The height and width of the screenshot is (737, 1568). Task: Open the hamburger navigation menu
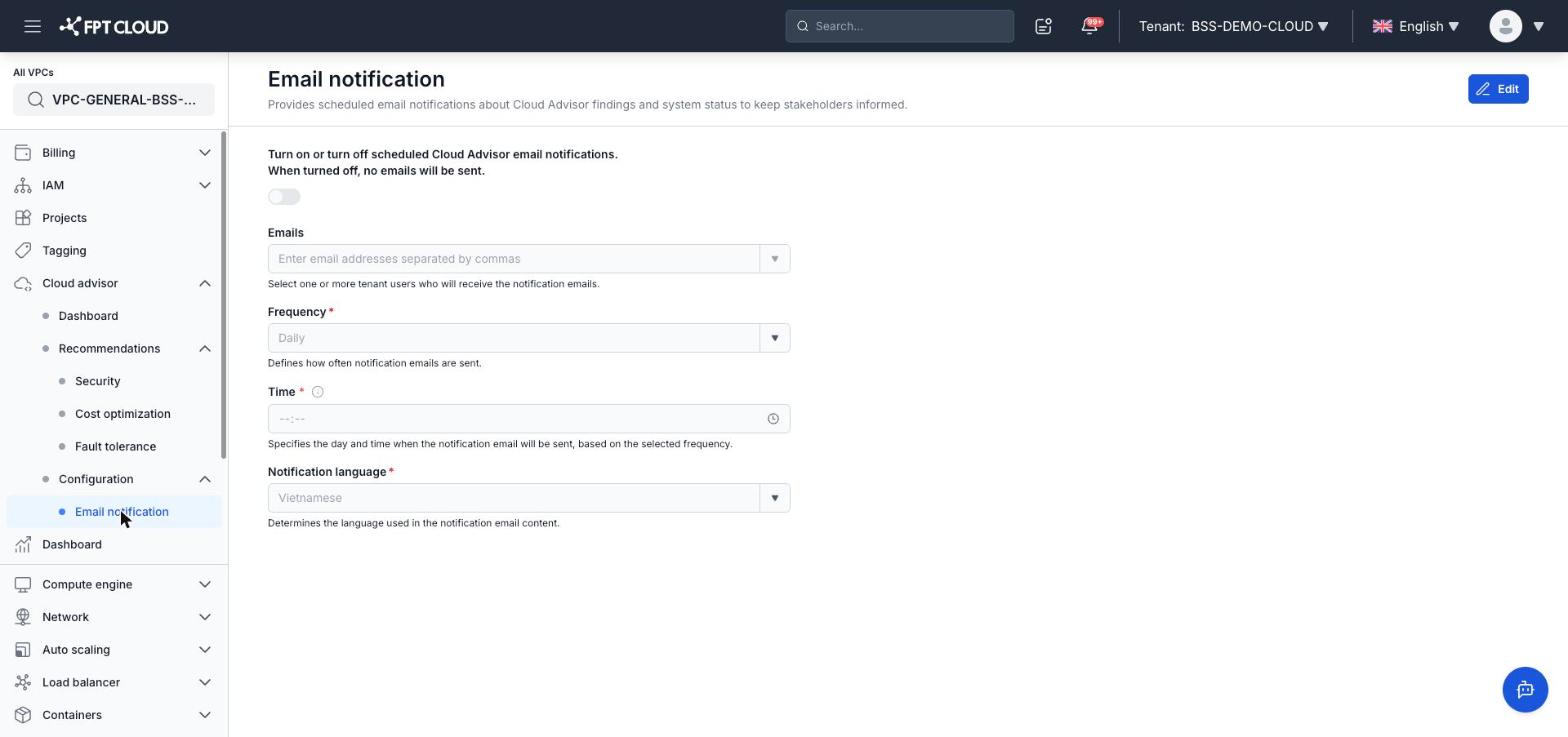pyautogui.click(x=32, y=26)
